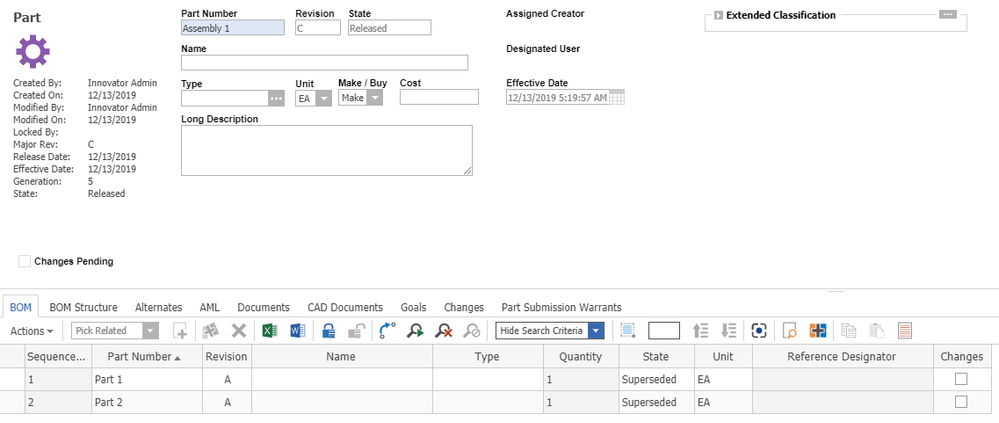The width and height of the screenshot is (999, 423).
Task: Toggle the Changes Pending checkbox
Action: [x=25, y=261]
